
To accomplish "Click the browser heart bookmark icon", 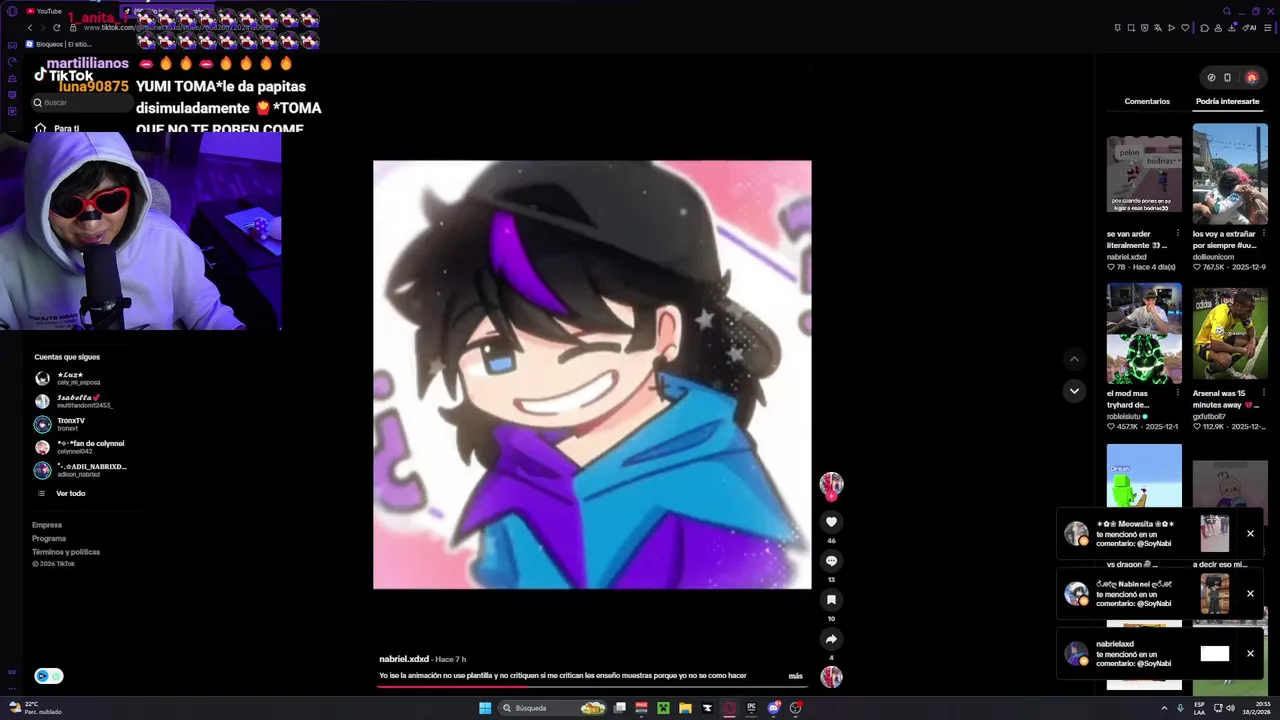I will click(x=1185, y=28).
